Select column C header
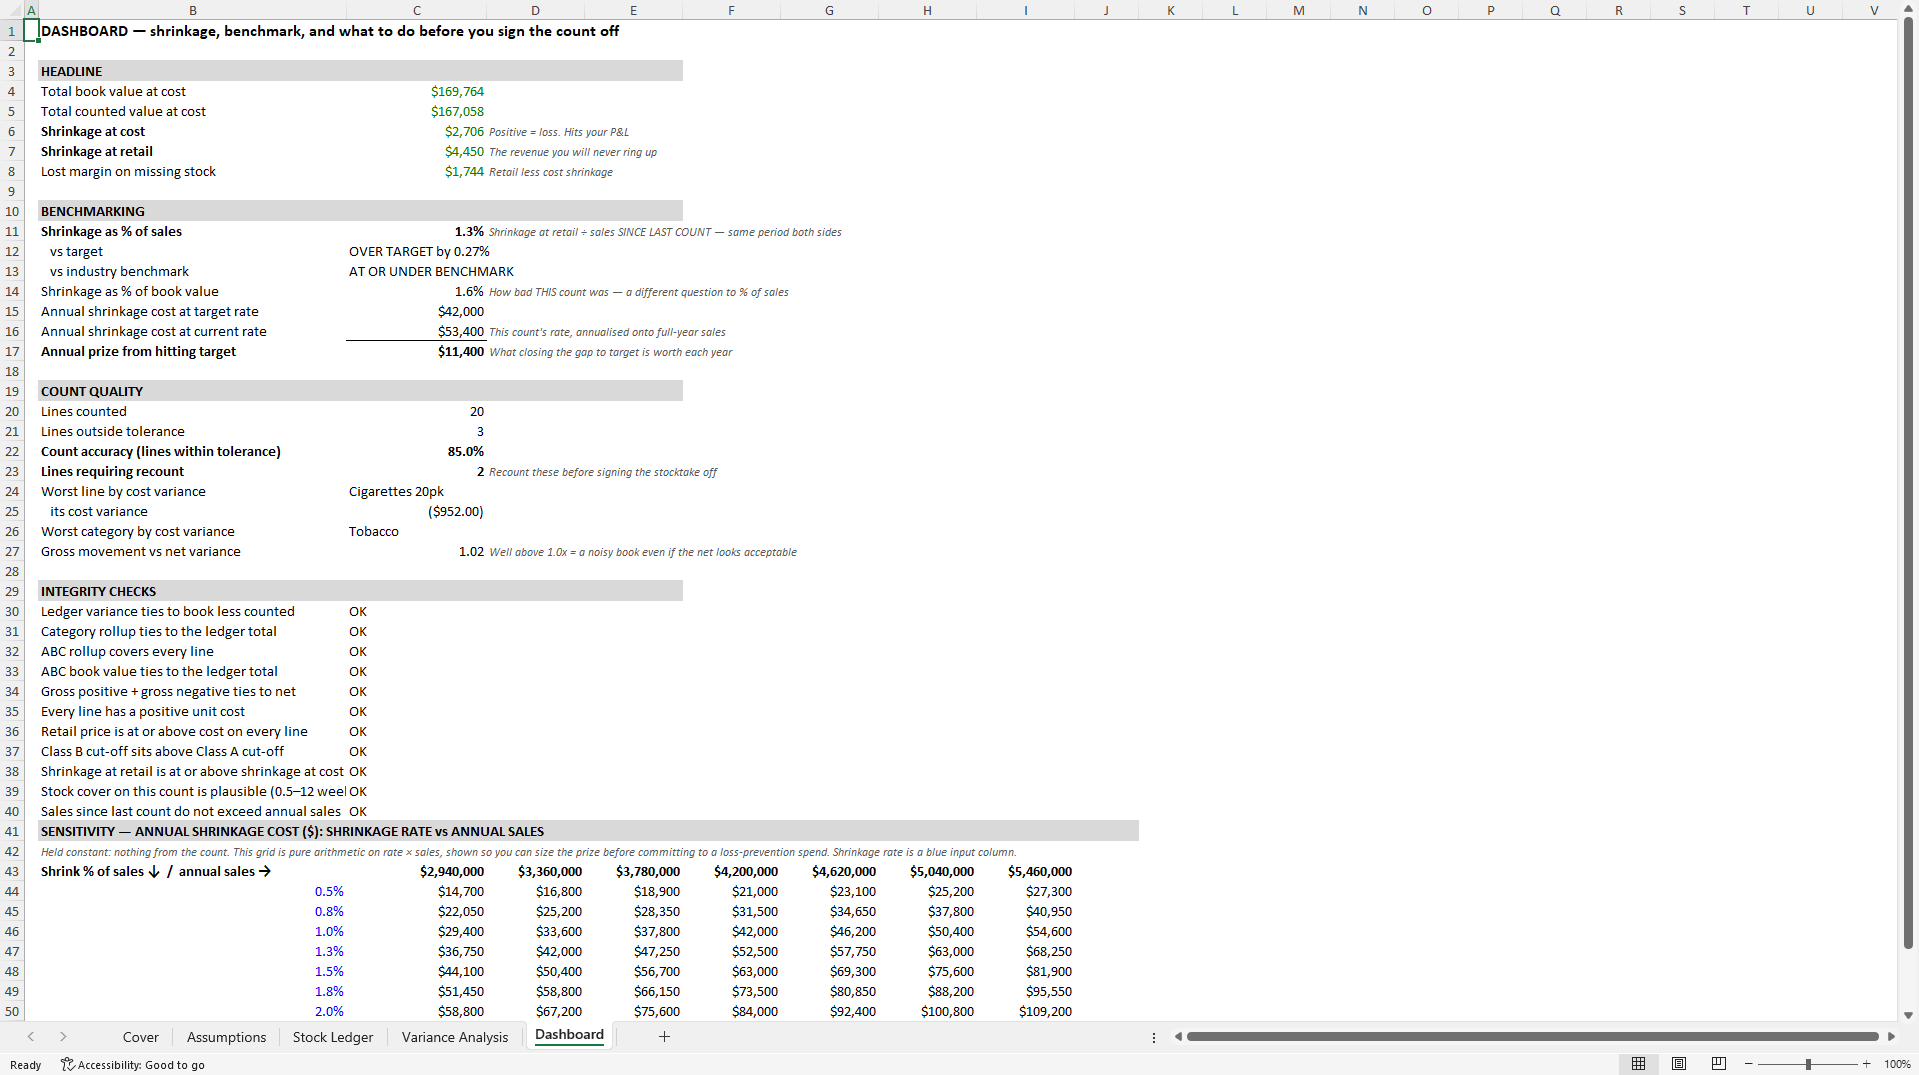 click(x=416, y=10)
